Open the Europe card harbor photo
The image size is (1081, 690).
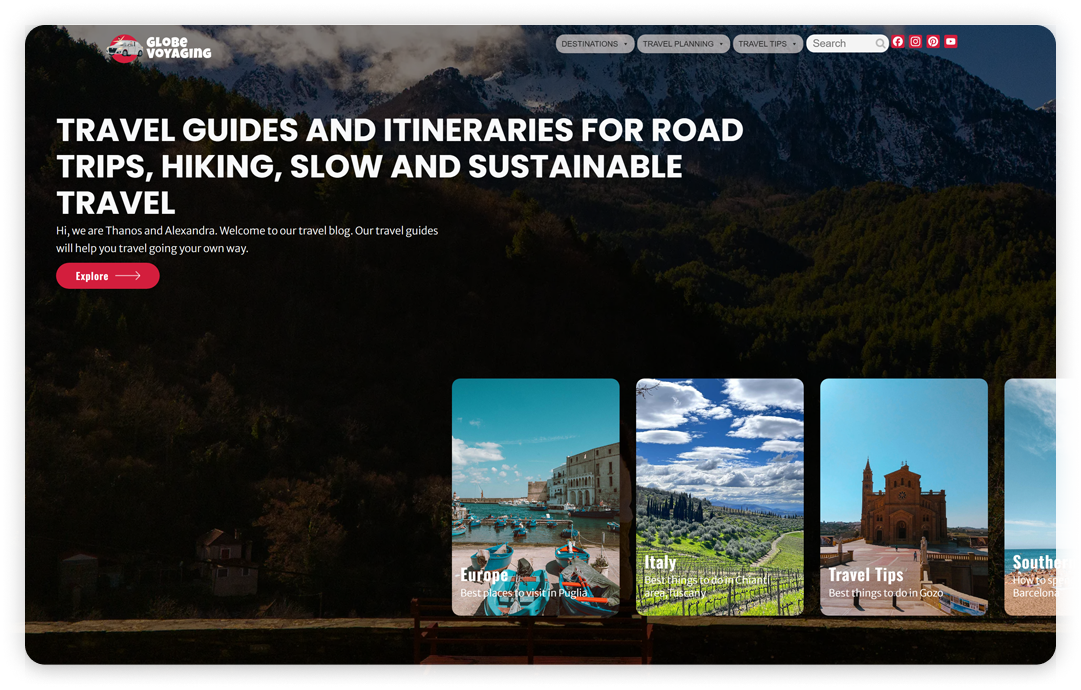click(535, 470)
